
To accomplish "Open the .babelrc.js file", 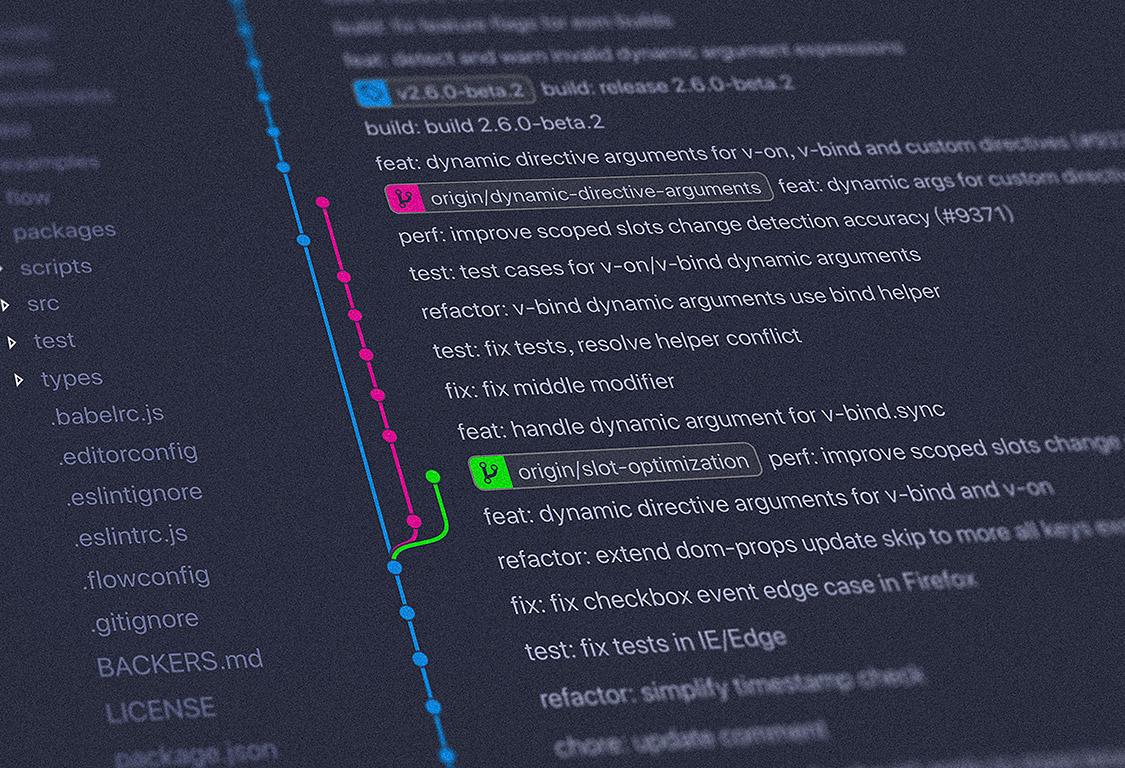I will click(x=108, y=416).
